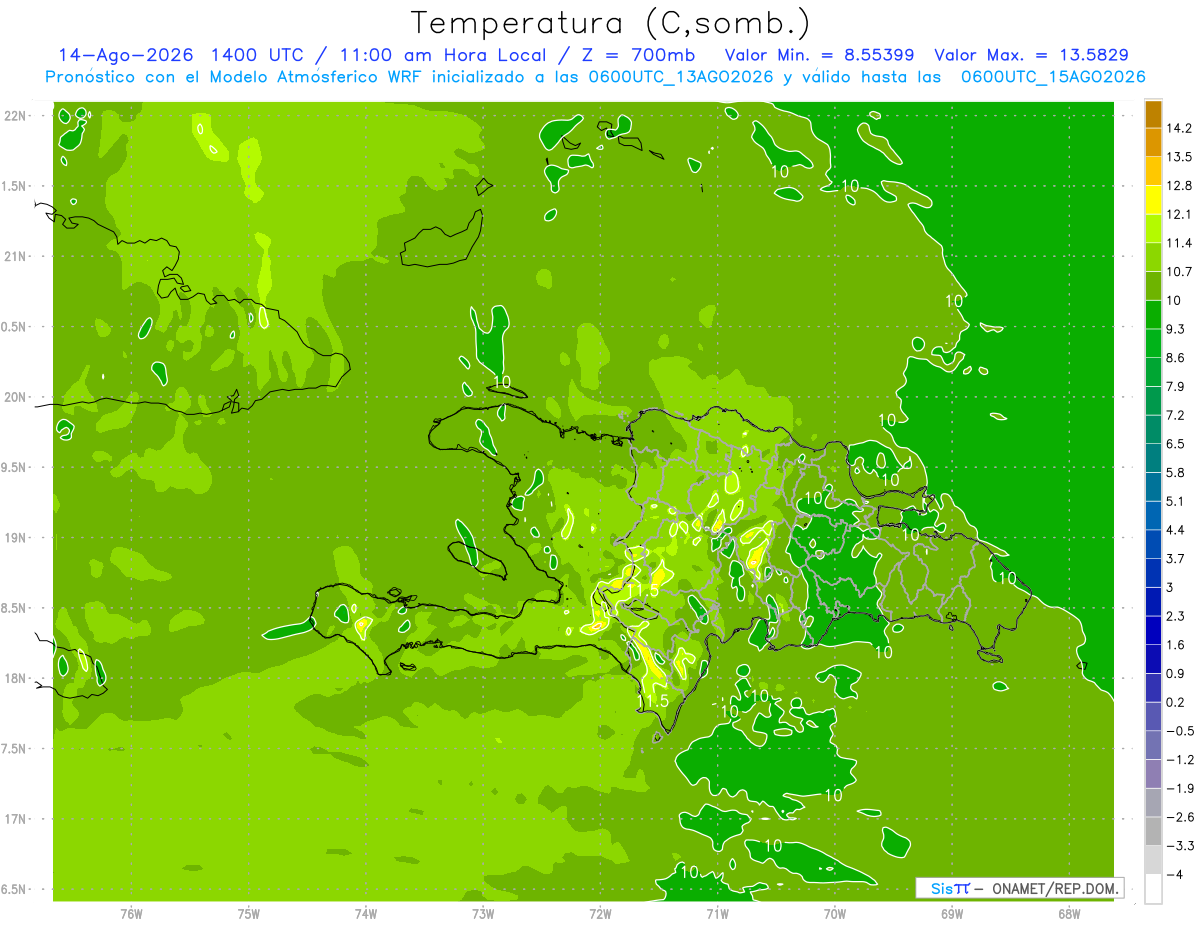Pick the blue swatch between 3 and 3.7

click(1153, 574)
